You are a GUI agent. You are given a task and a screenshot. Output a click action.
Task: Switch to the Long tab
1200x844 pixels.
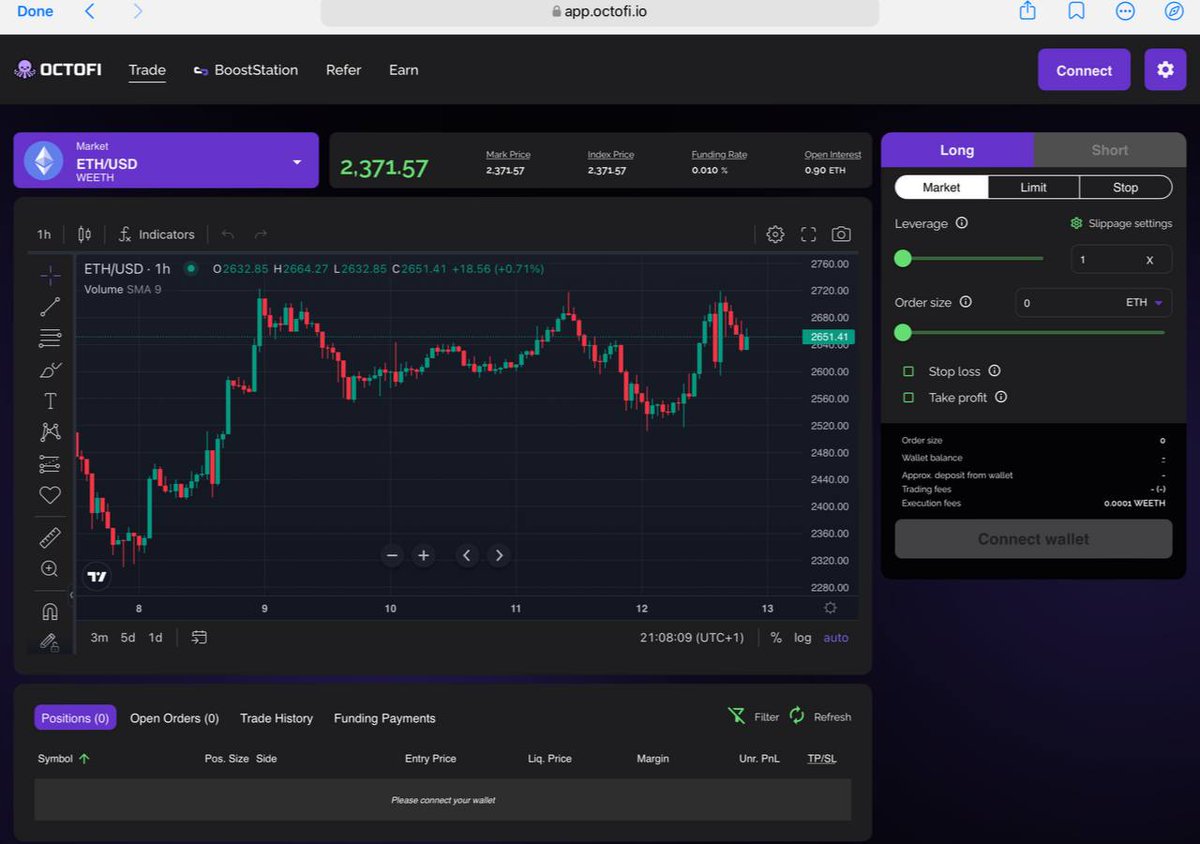coord(957,150)
